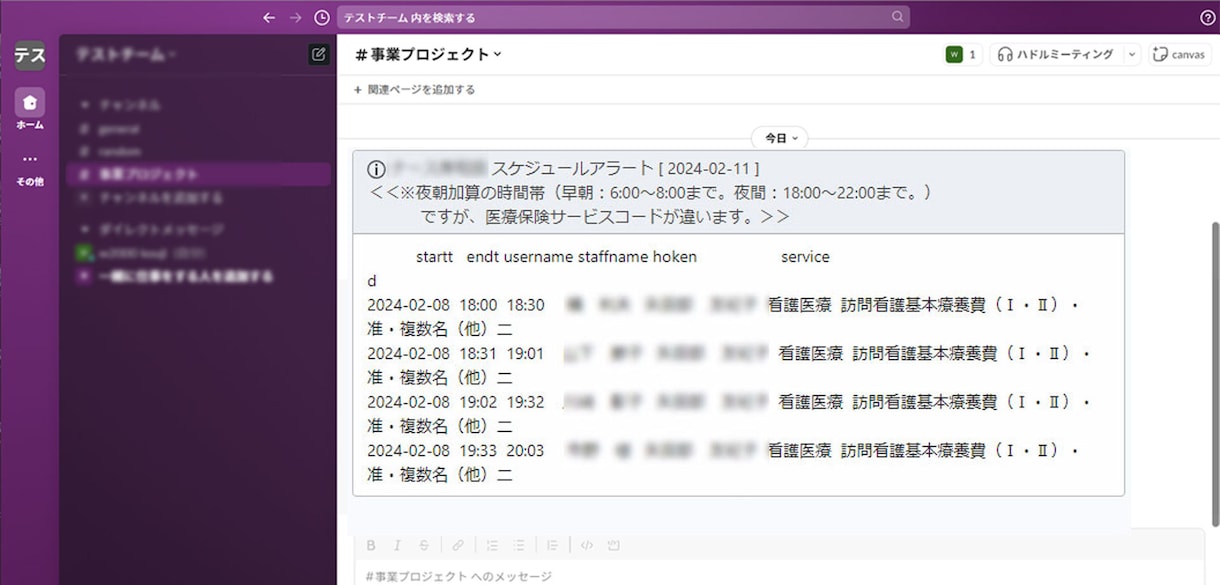
Task: Open help via the question mark icon
Action: [1206, 16]
